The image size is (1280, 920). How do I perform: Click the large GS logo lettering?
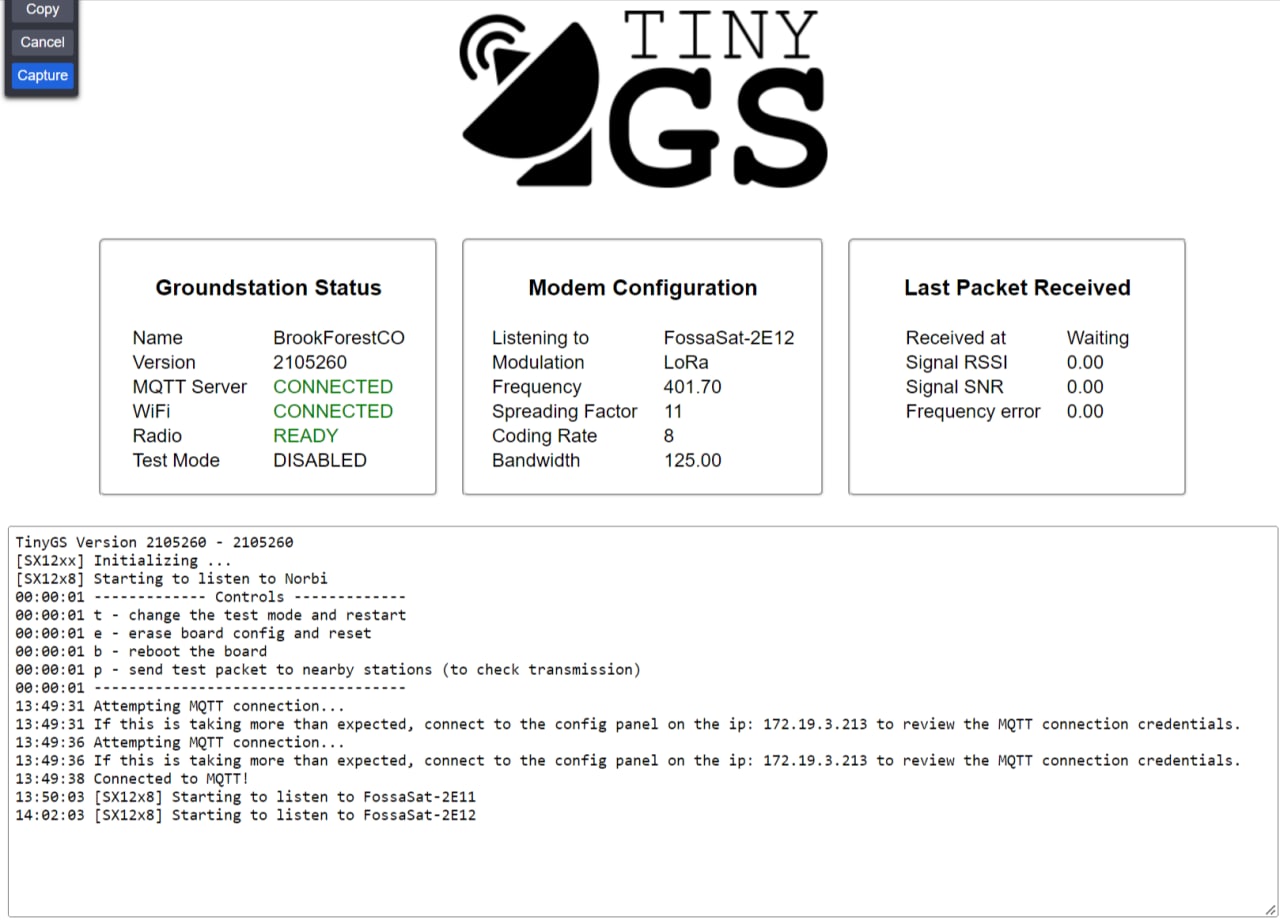718,127
